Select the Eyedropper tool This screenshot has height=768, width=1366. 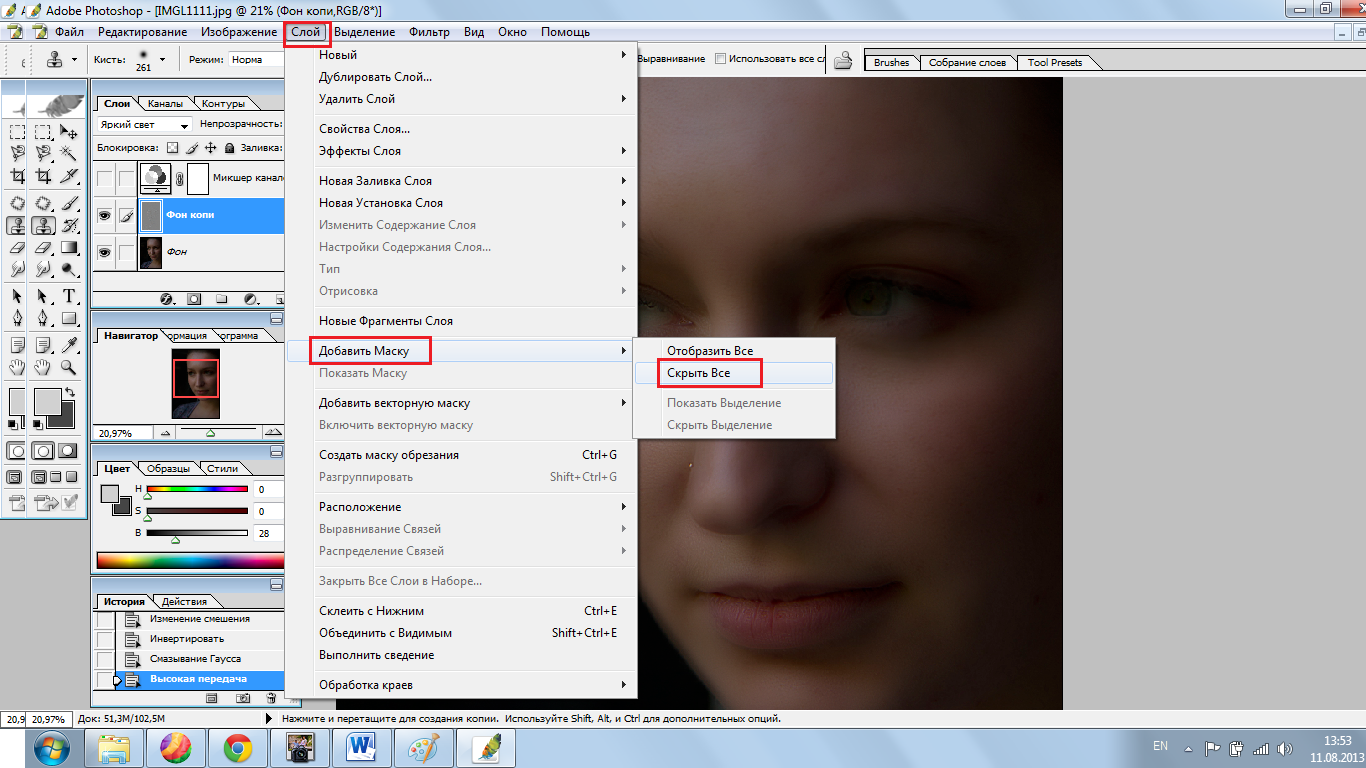point(69,345)
